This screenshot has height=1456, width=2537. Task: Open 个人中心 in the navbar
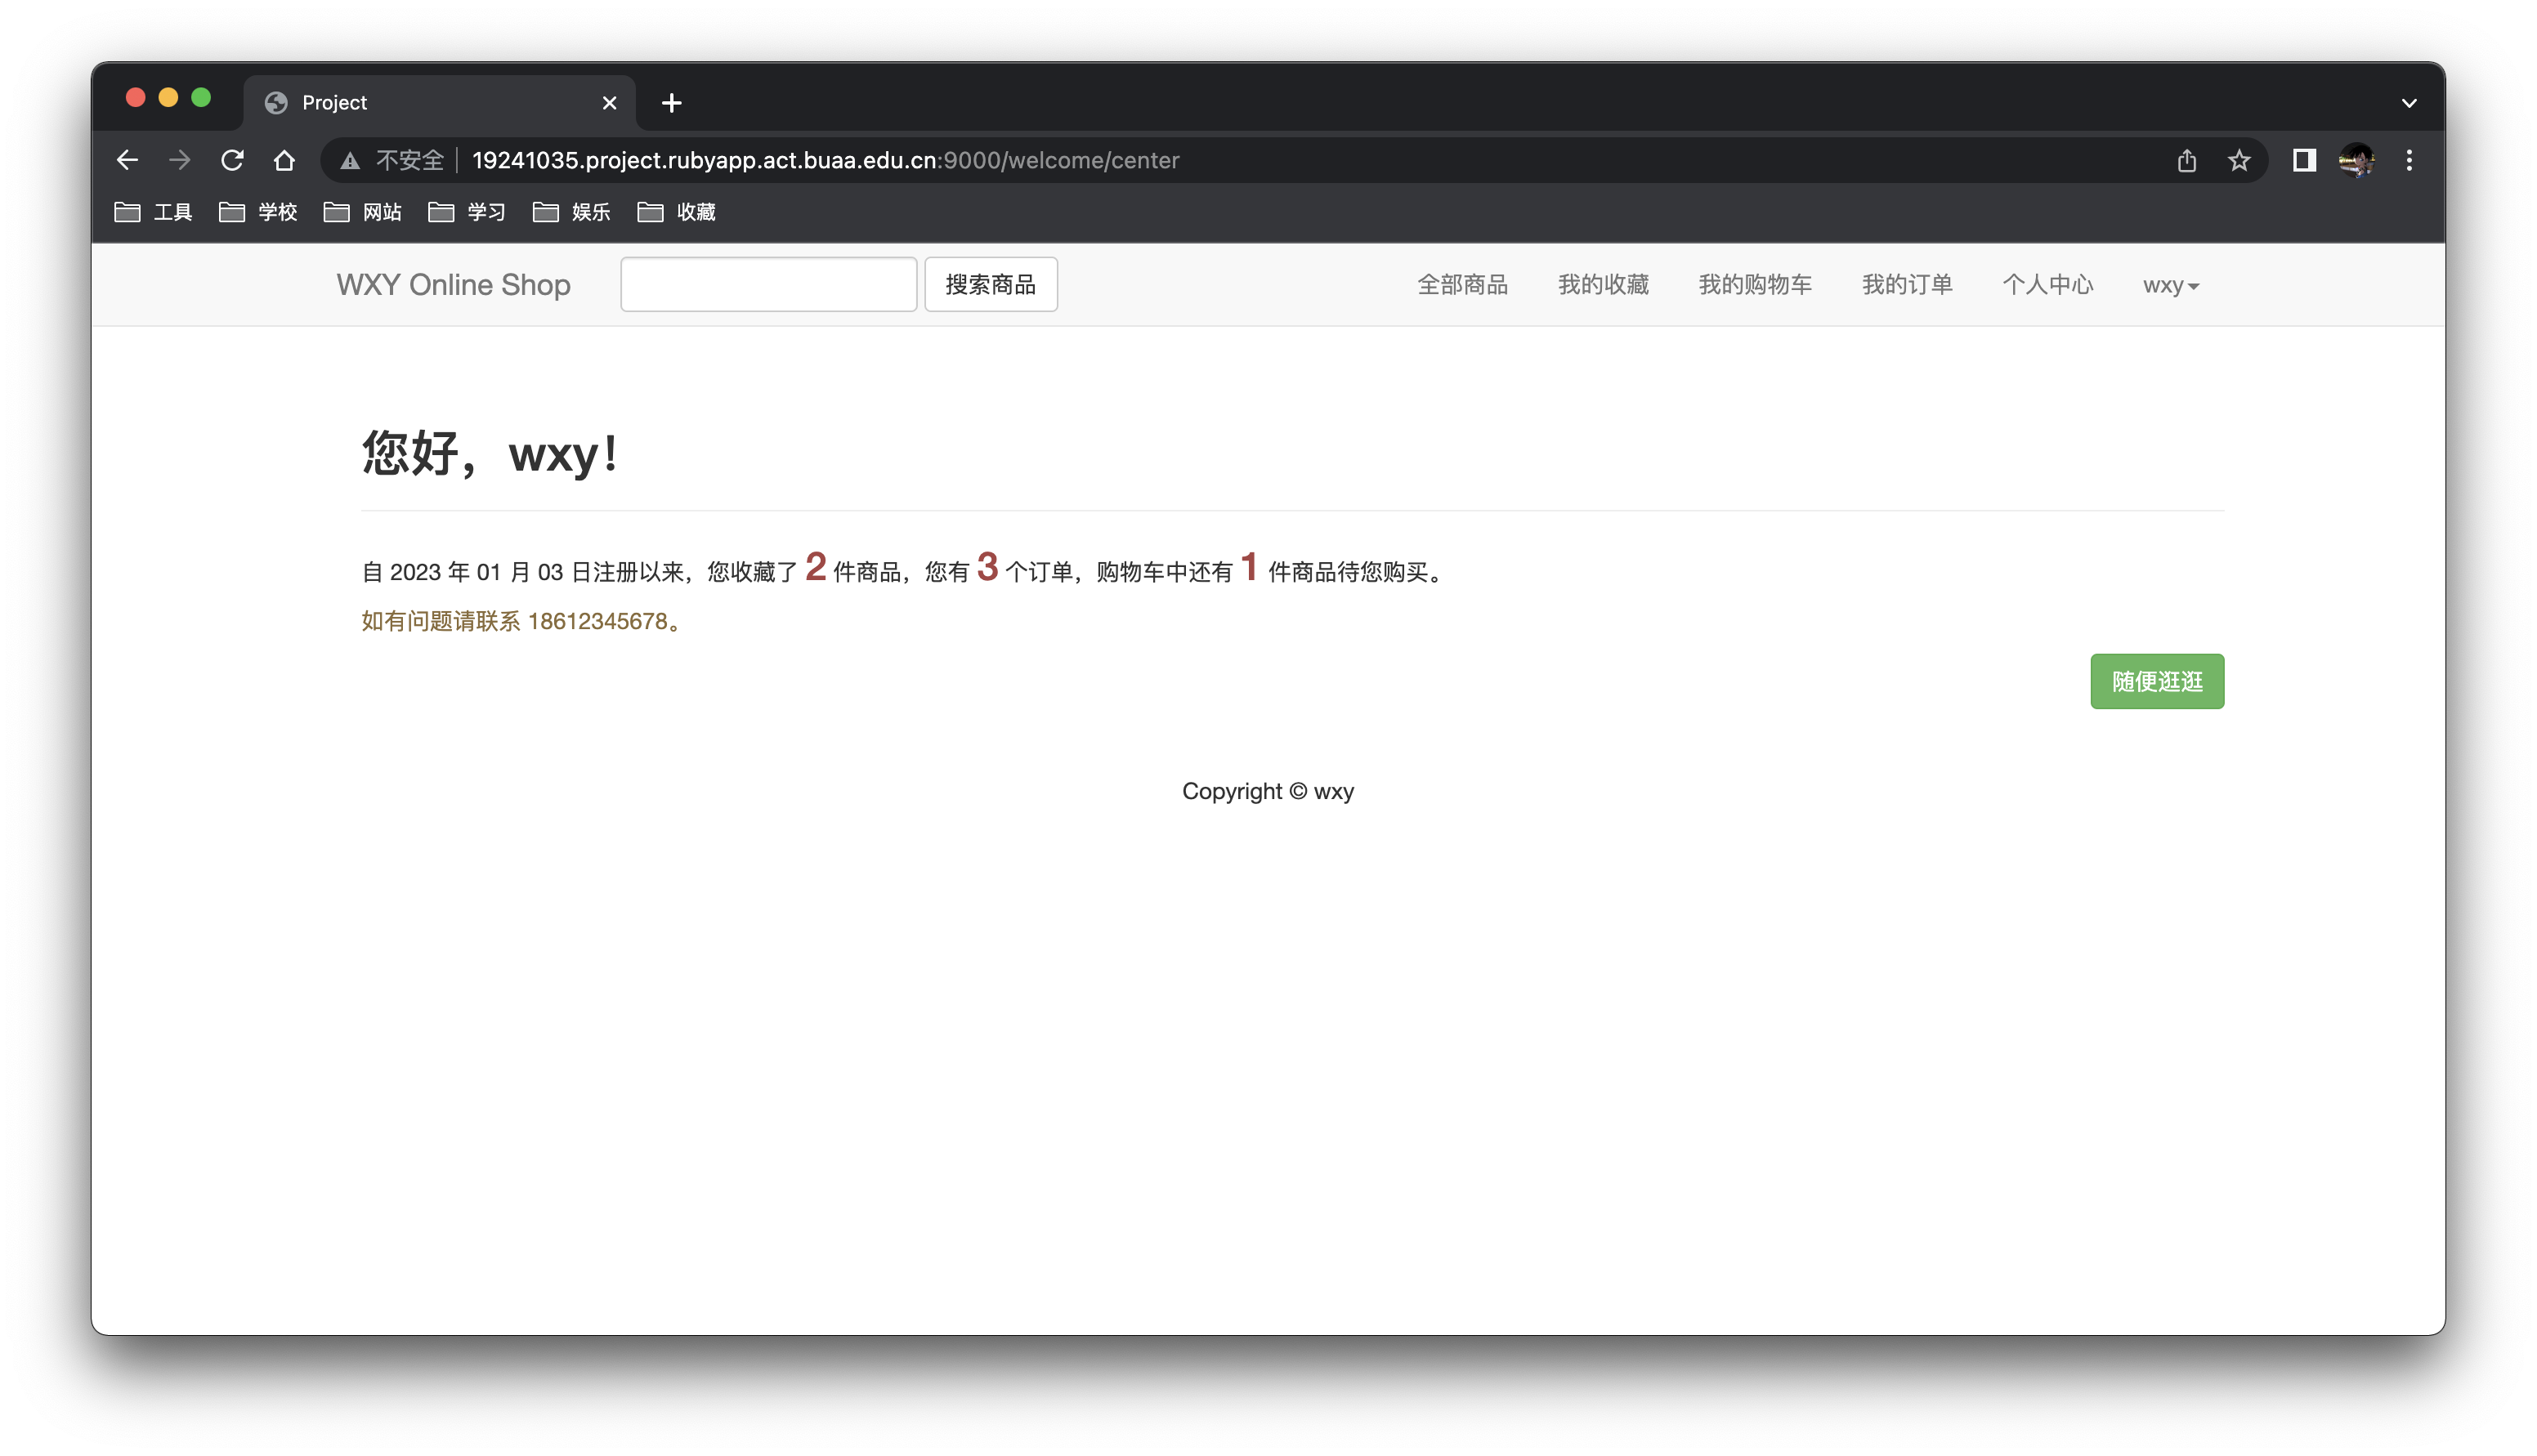click(2048, 285)
